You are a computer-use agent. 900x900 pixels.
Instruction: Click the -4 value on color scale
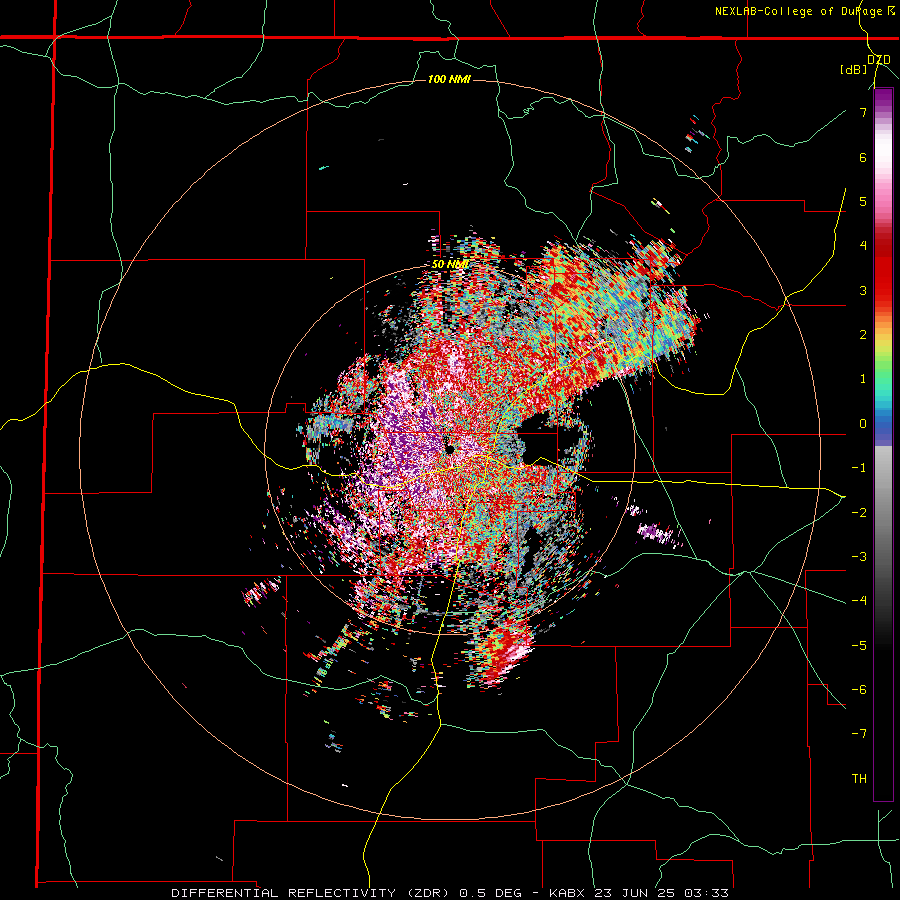(859, 600)
